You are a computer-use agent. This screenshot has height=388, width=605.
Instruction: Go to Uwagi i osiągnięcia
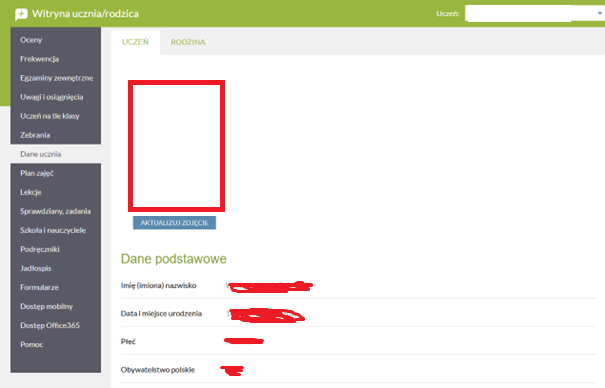(x=56, y=97)
